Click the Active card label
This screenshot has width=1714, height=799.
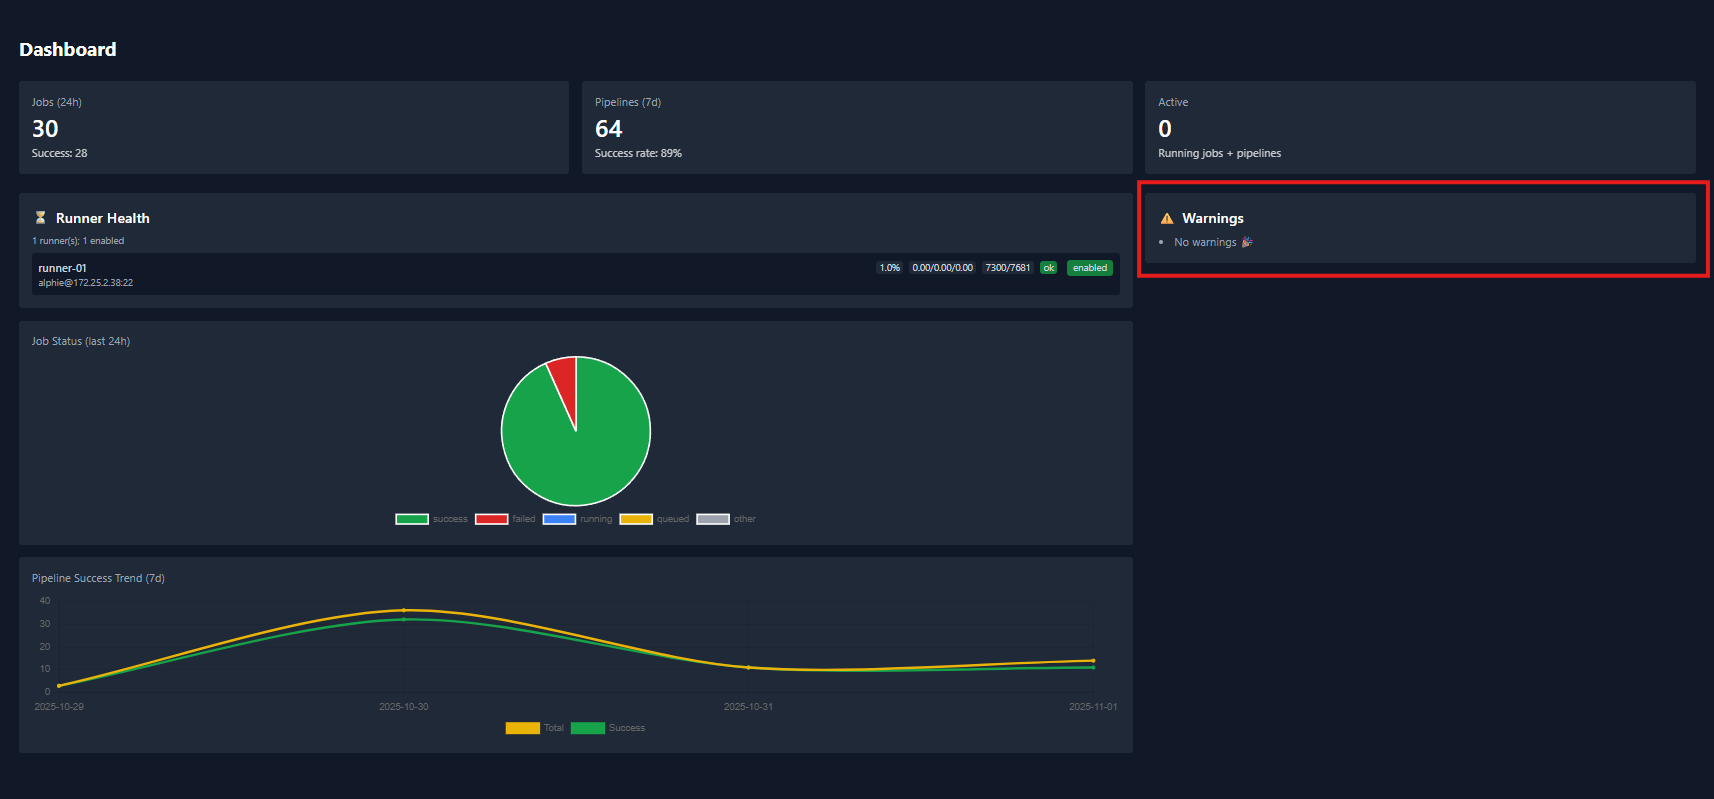click(1173, 102)
